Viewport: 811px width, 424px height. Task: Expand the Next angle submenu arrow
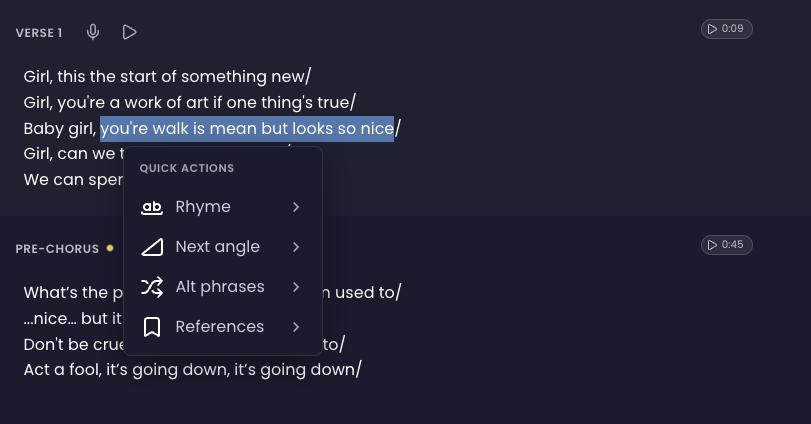(x=296, y=247)
